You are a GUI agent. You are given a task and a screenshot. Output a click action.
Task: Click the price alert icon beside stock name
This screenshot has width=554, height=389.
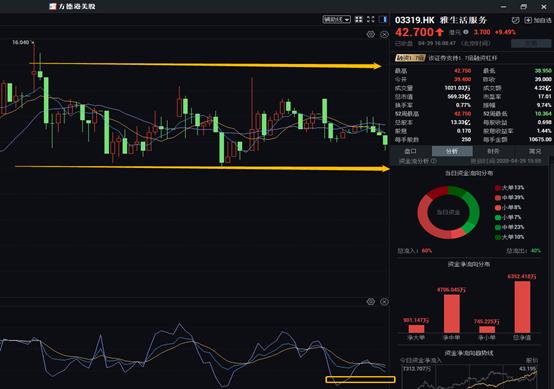pos(515,20)
